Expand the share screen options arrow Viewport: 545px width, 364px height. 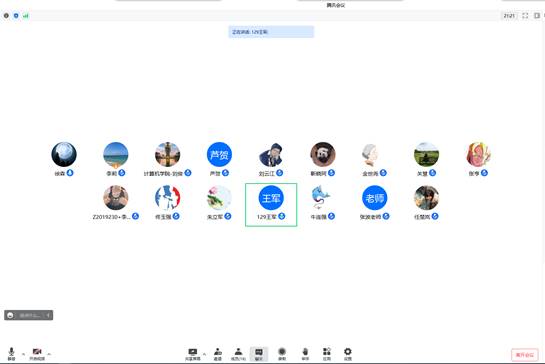point(204,354)
